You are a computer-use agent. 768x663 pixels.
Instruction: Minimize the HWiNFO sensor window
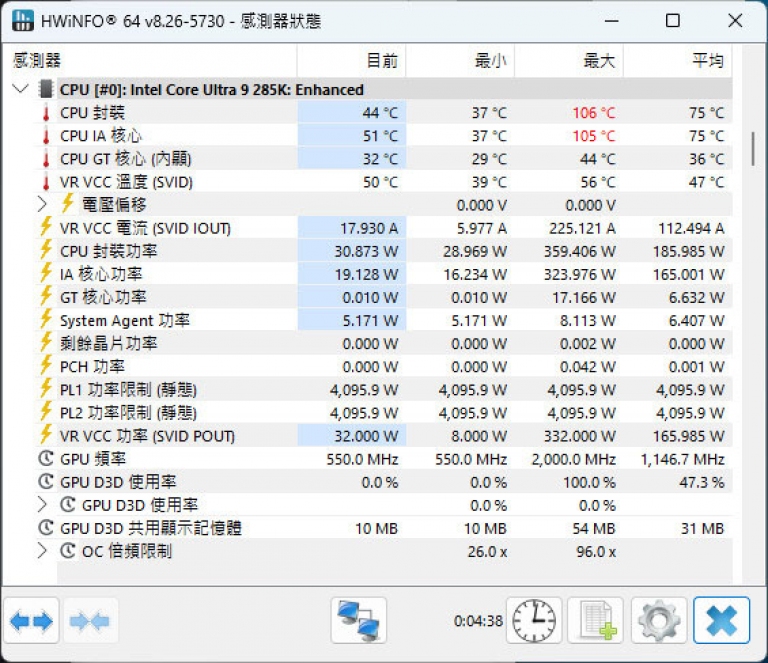[611, 21]
